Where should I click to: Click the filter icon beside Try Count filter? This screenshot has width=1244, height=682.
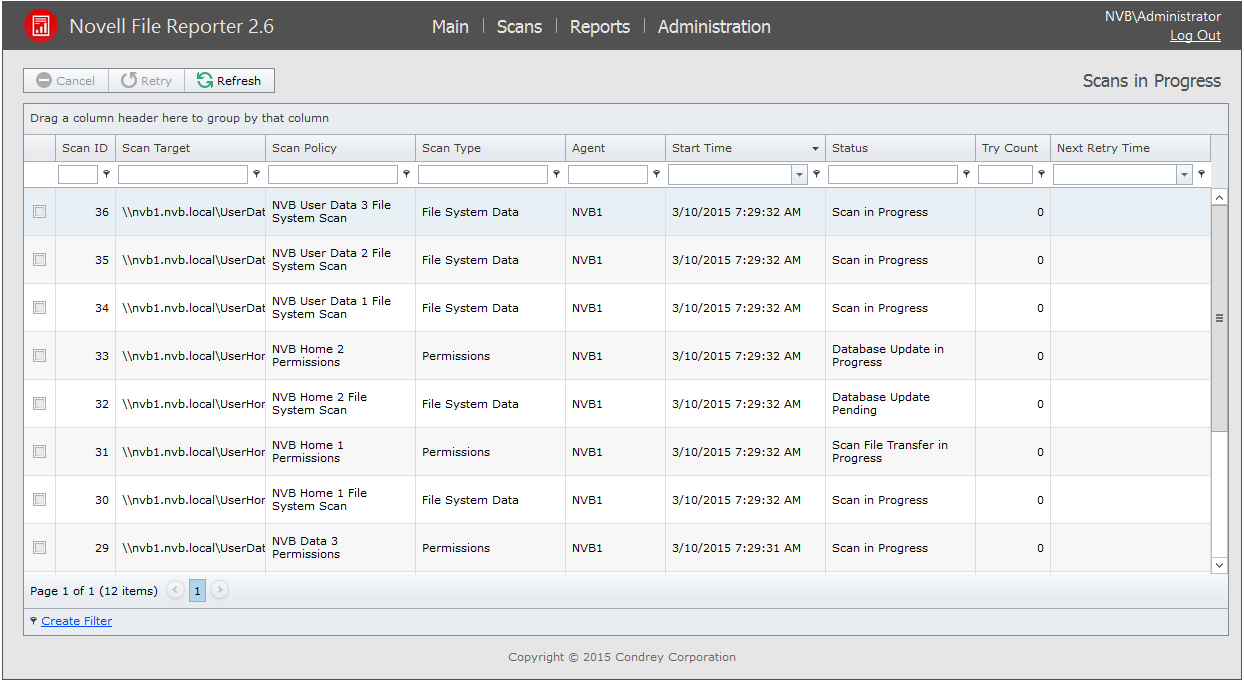[1042, 174]
